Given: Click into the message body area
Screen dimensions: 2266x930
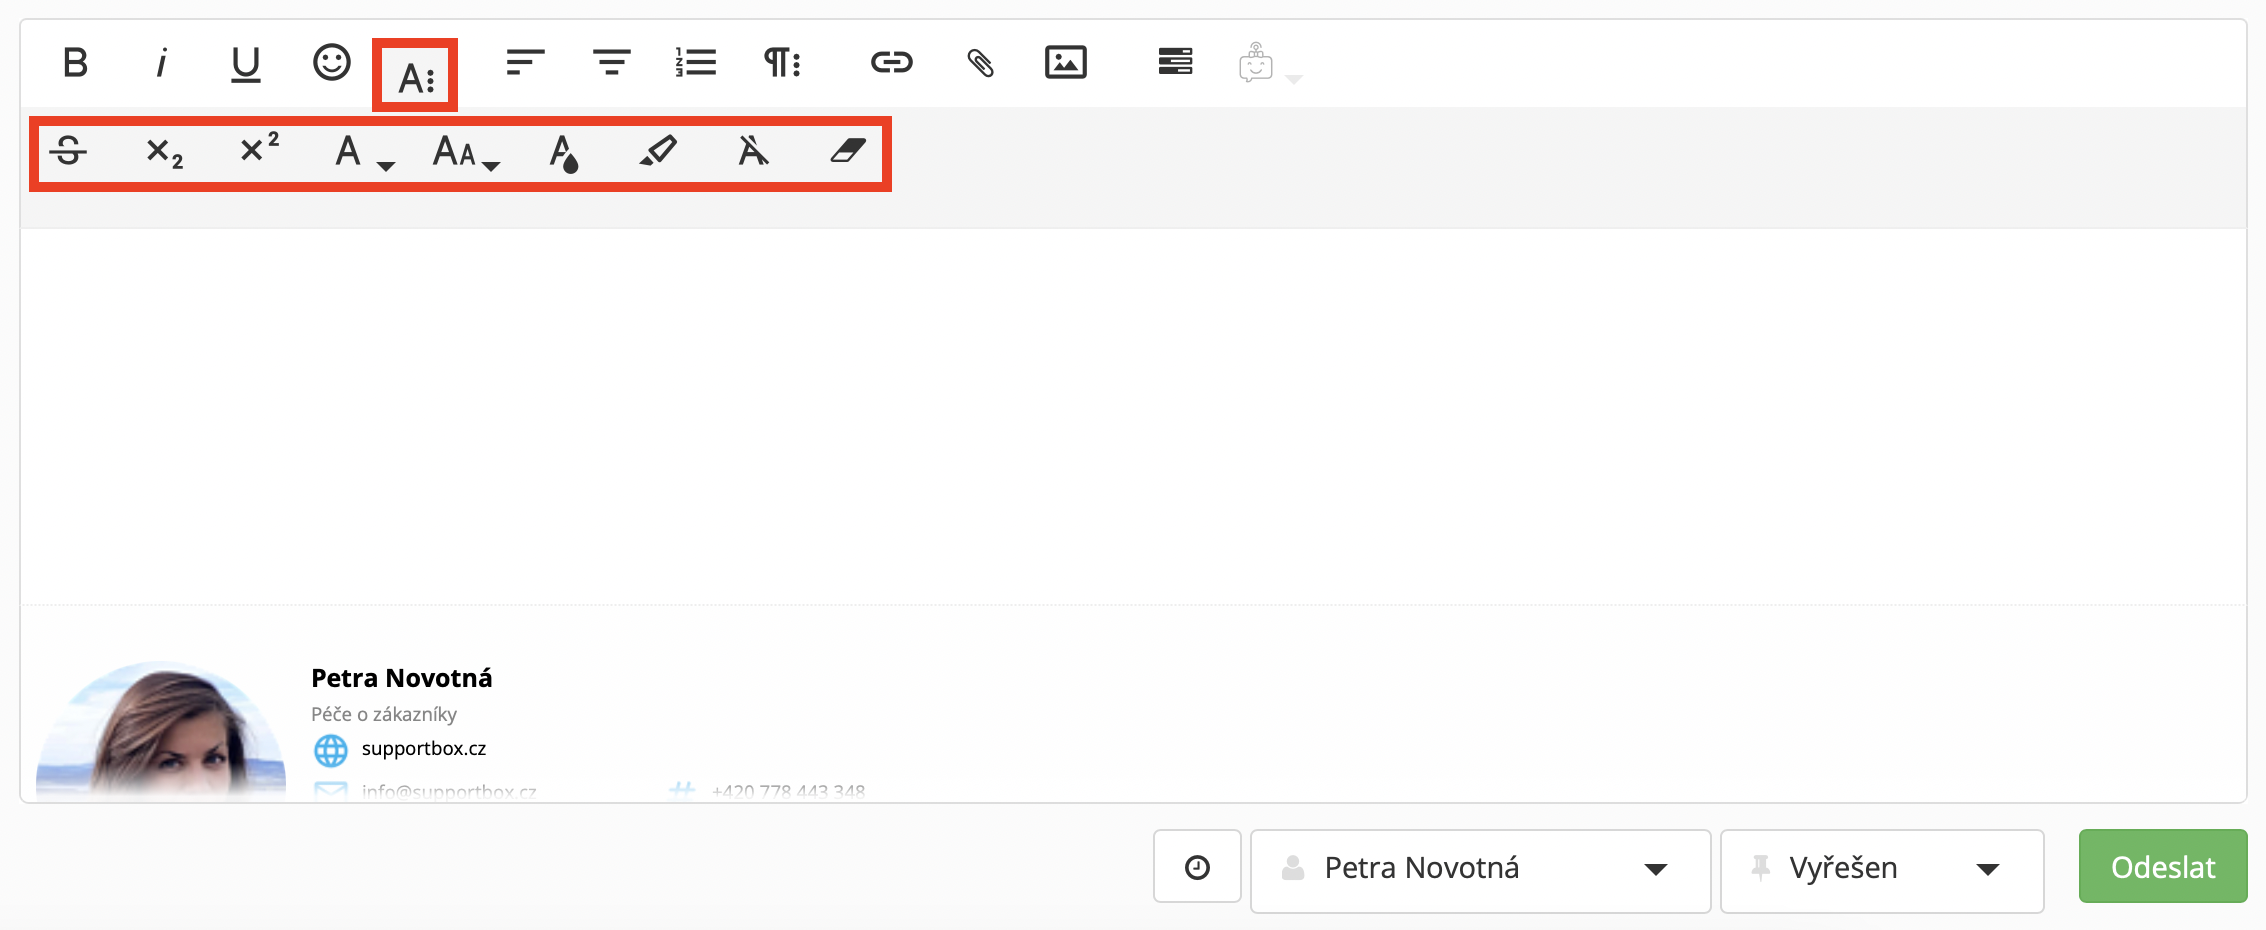Looking at the screenshot, I should tap(1133, 415).
